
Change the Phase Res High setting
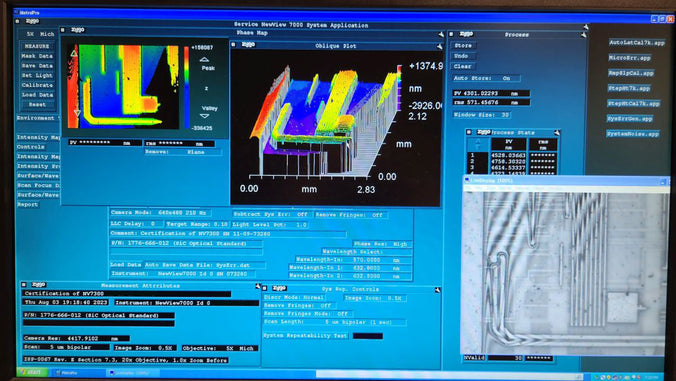tap(382, 244)
